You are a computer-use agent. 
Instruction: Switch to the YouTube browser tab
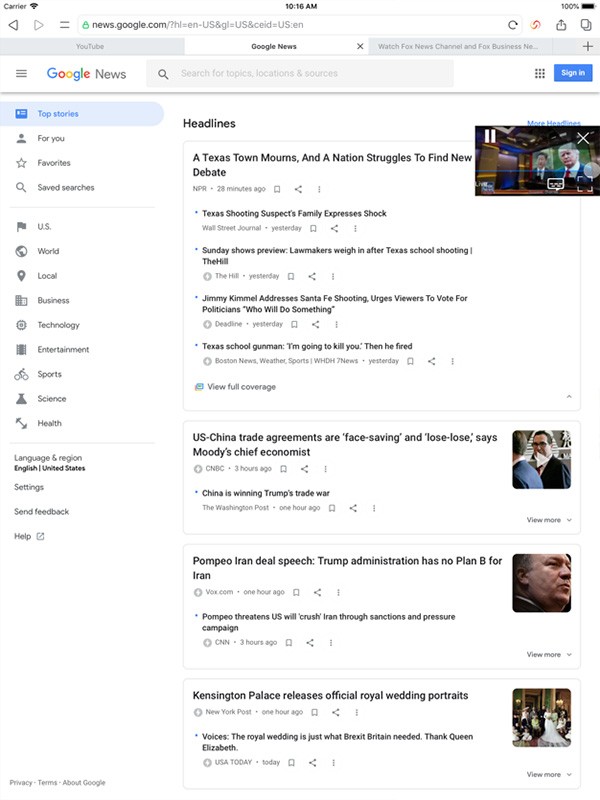tap(90, 46)
